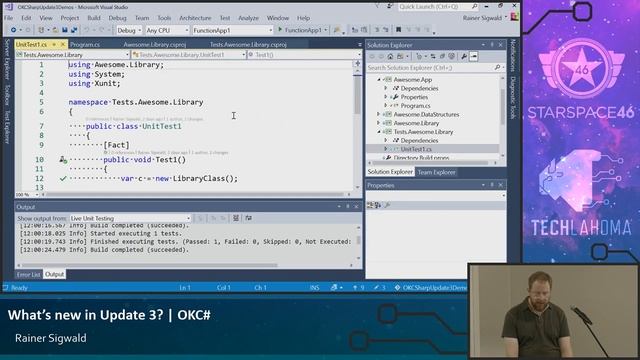Switch to the Awesome.Library.csproj tab

(155, 44)
